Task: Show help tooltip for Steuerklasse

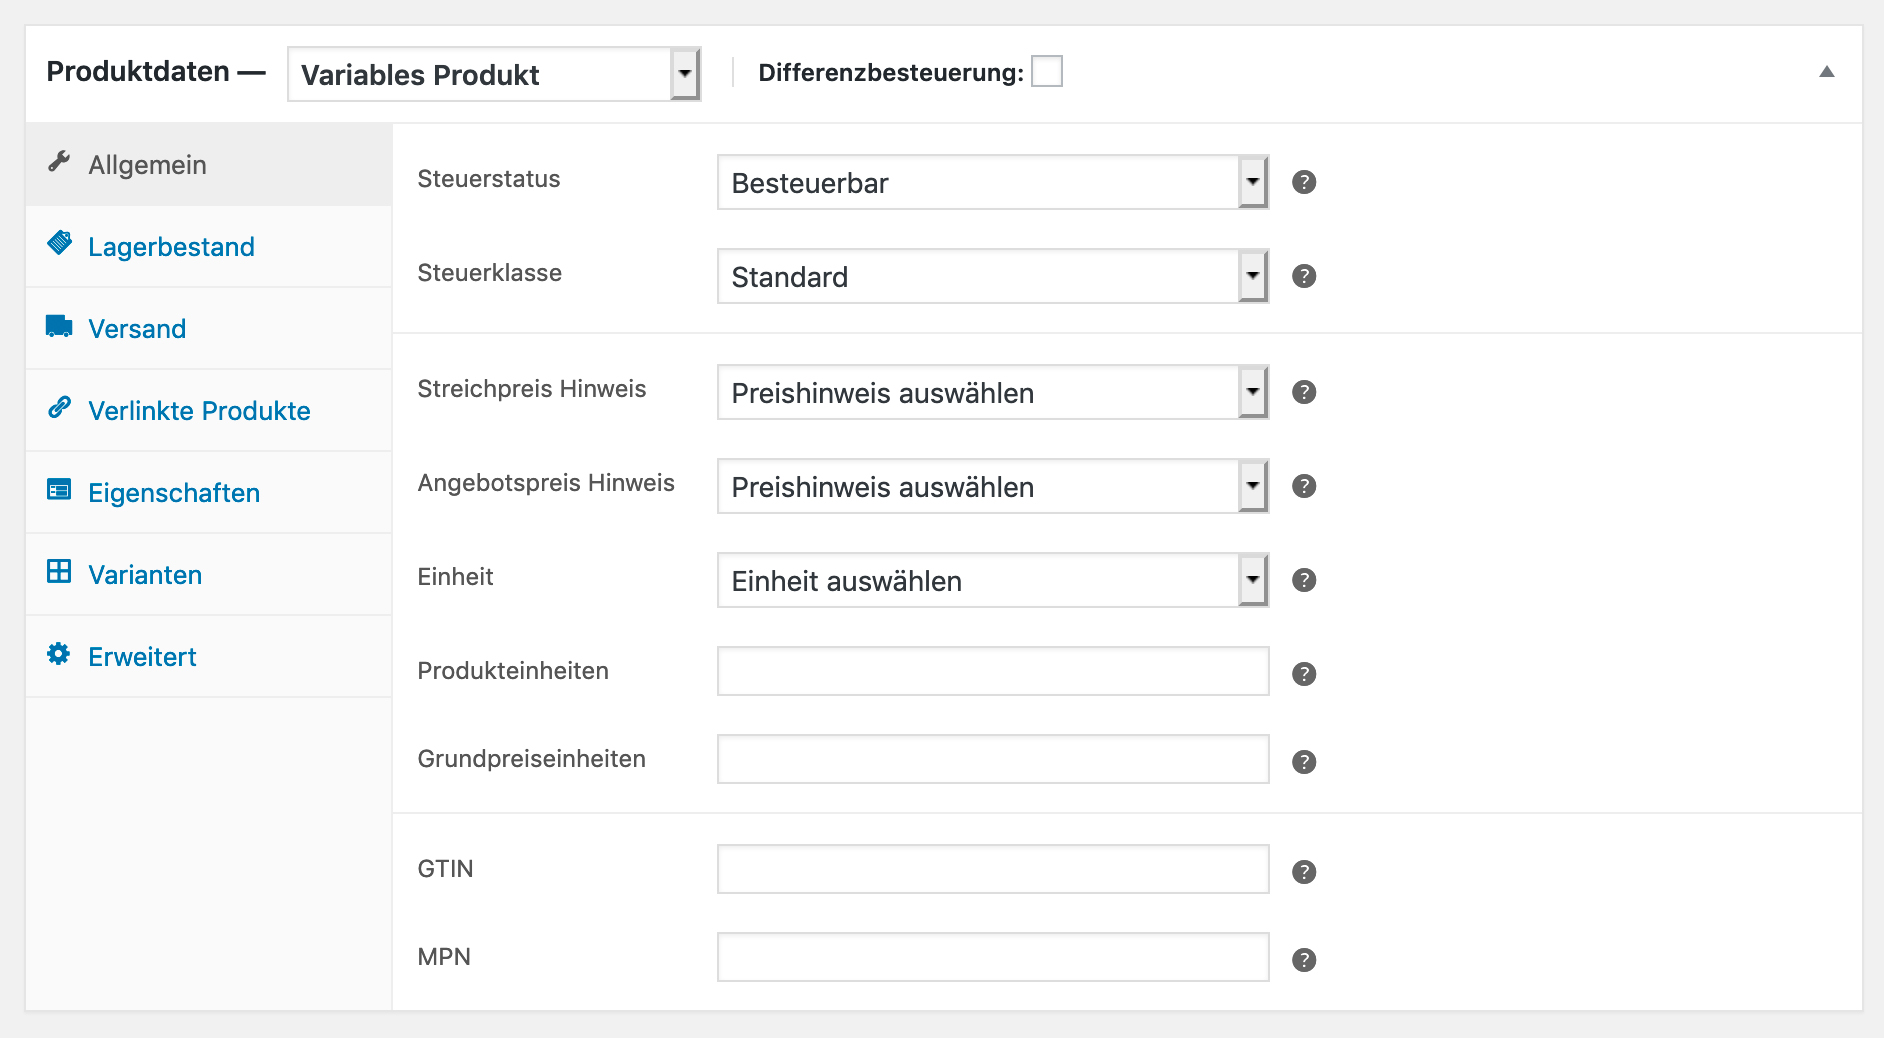Action: [1304, 276]
